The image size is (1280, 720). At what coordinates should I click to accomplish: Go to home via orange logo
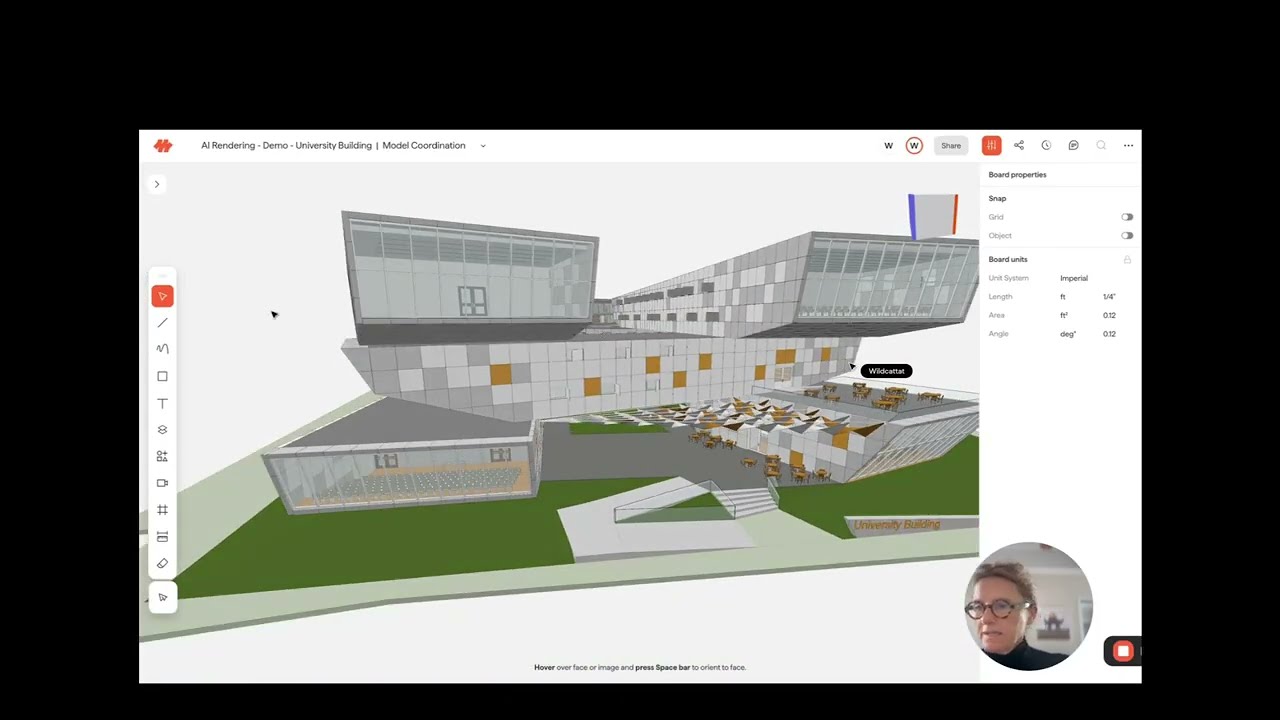tap(163, 146)
